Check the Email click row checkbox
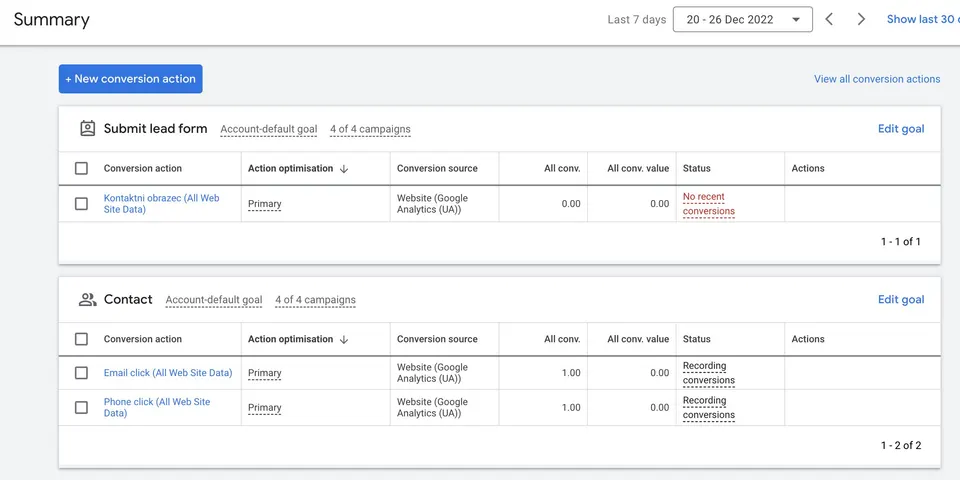Image resolution: width=960 pixels, height=480 pixels. click(81, 373)
